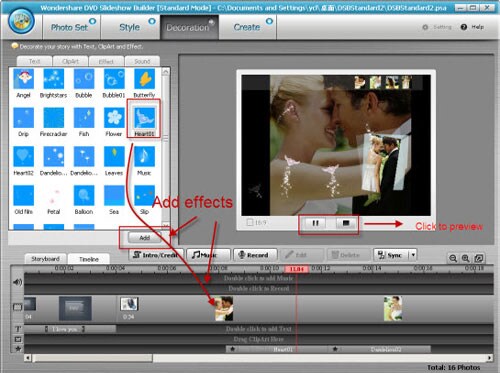
Task: Pause the preview playback
Action: pos(315,223)
